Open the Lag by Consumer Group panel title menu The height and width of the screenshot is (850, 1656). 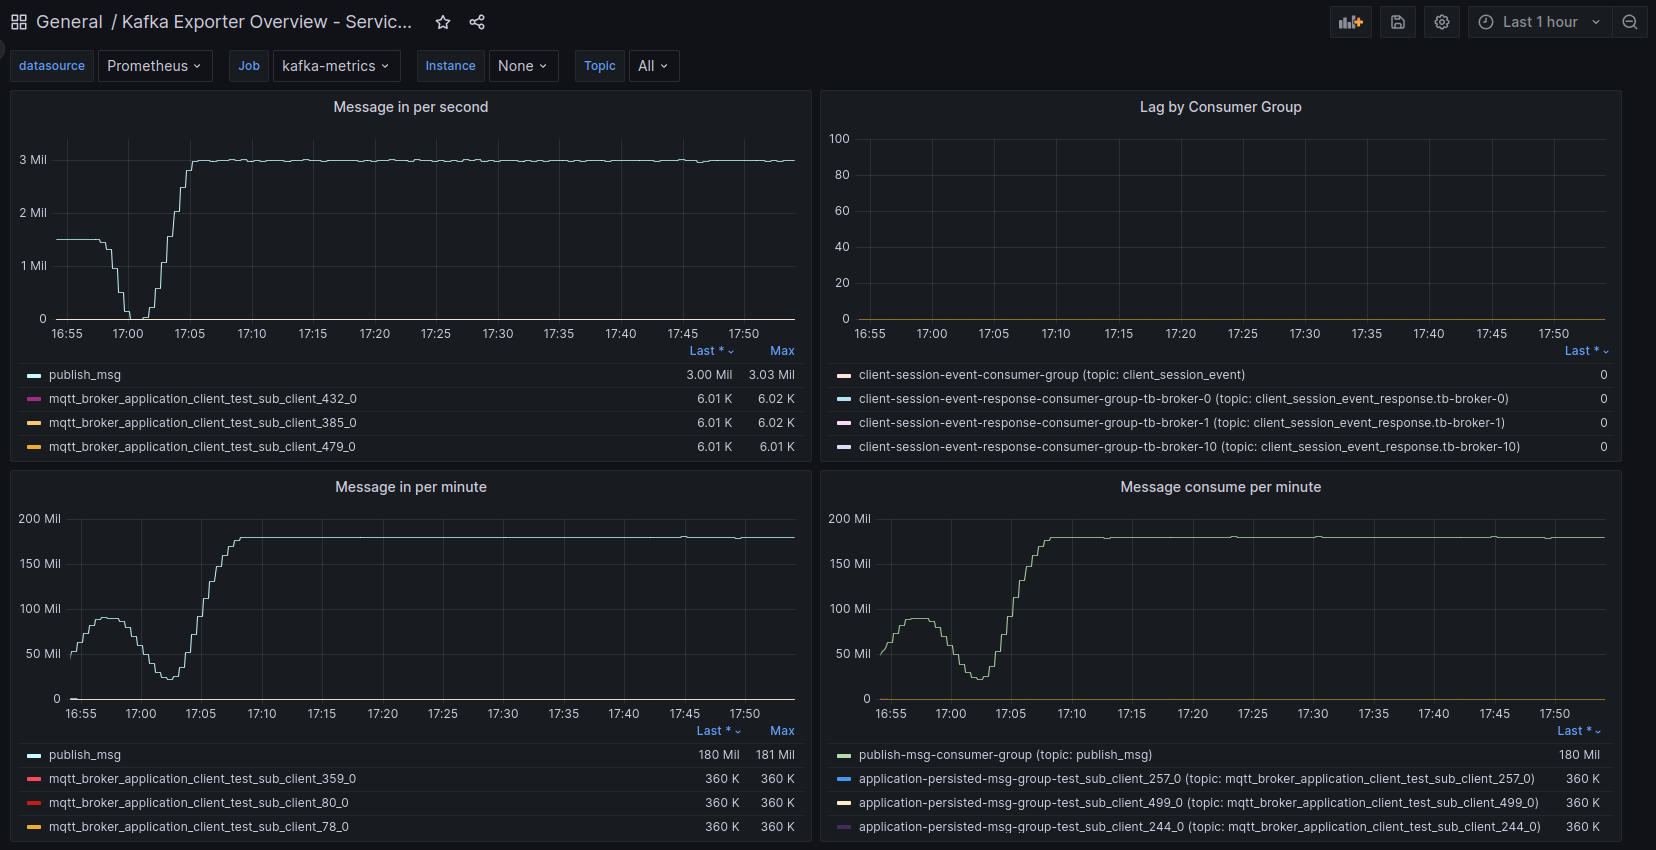click(1220, 107)
